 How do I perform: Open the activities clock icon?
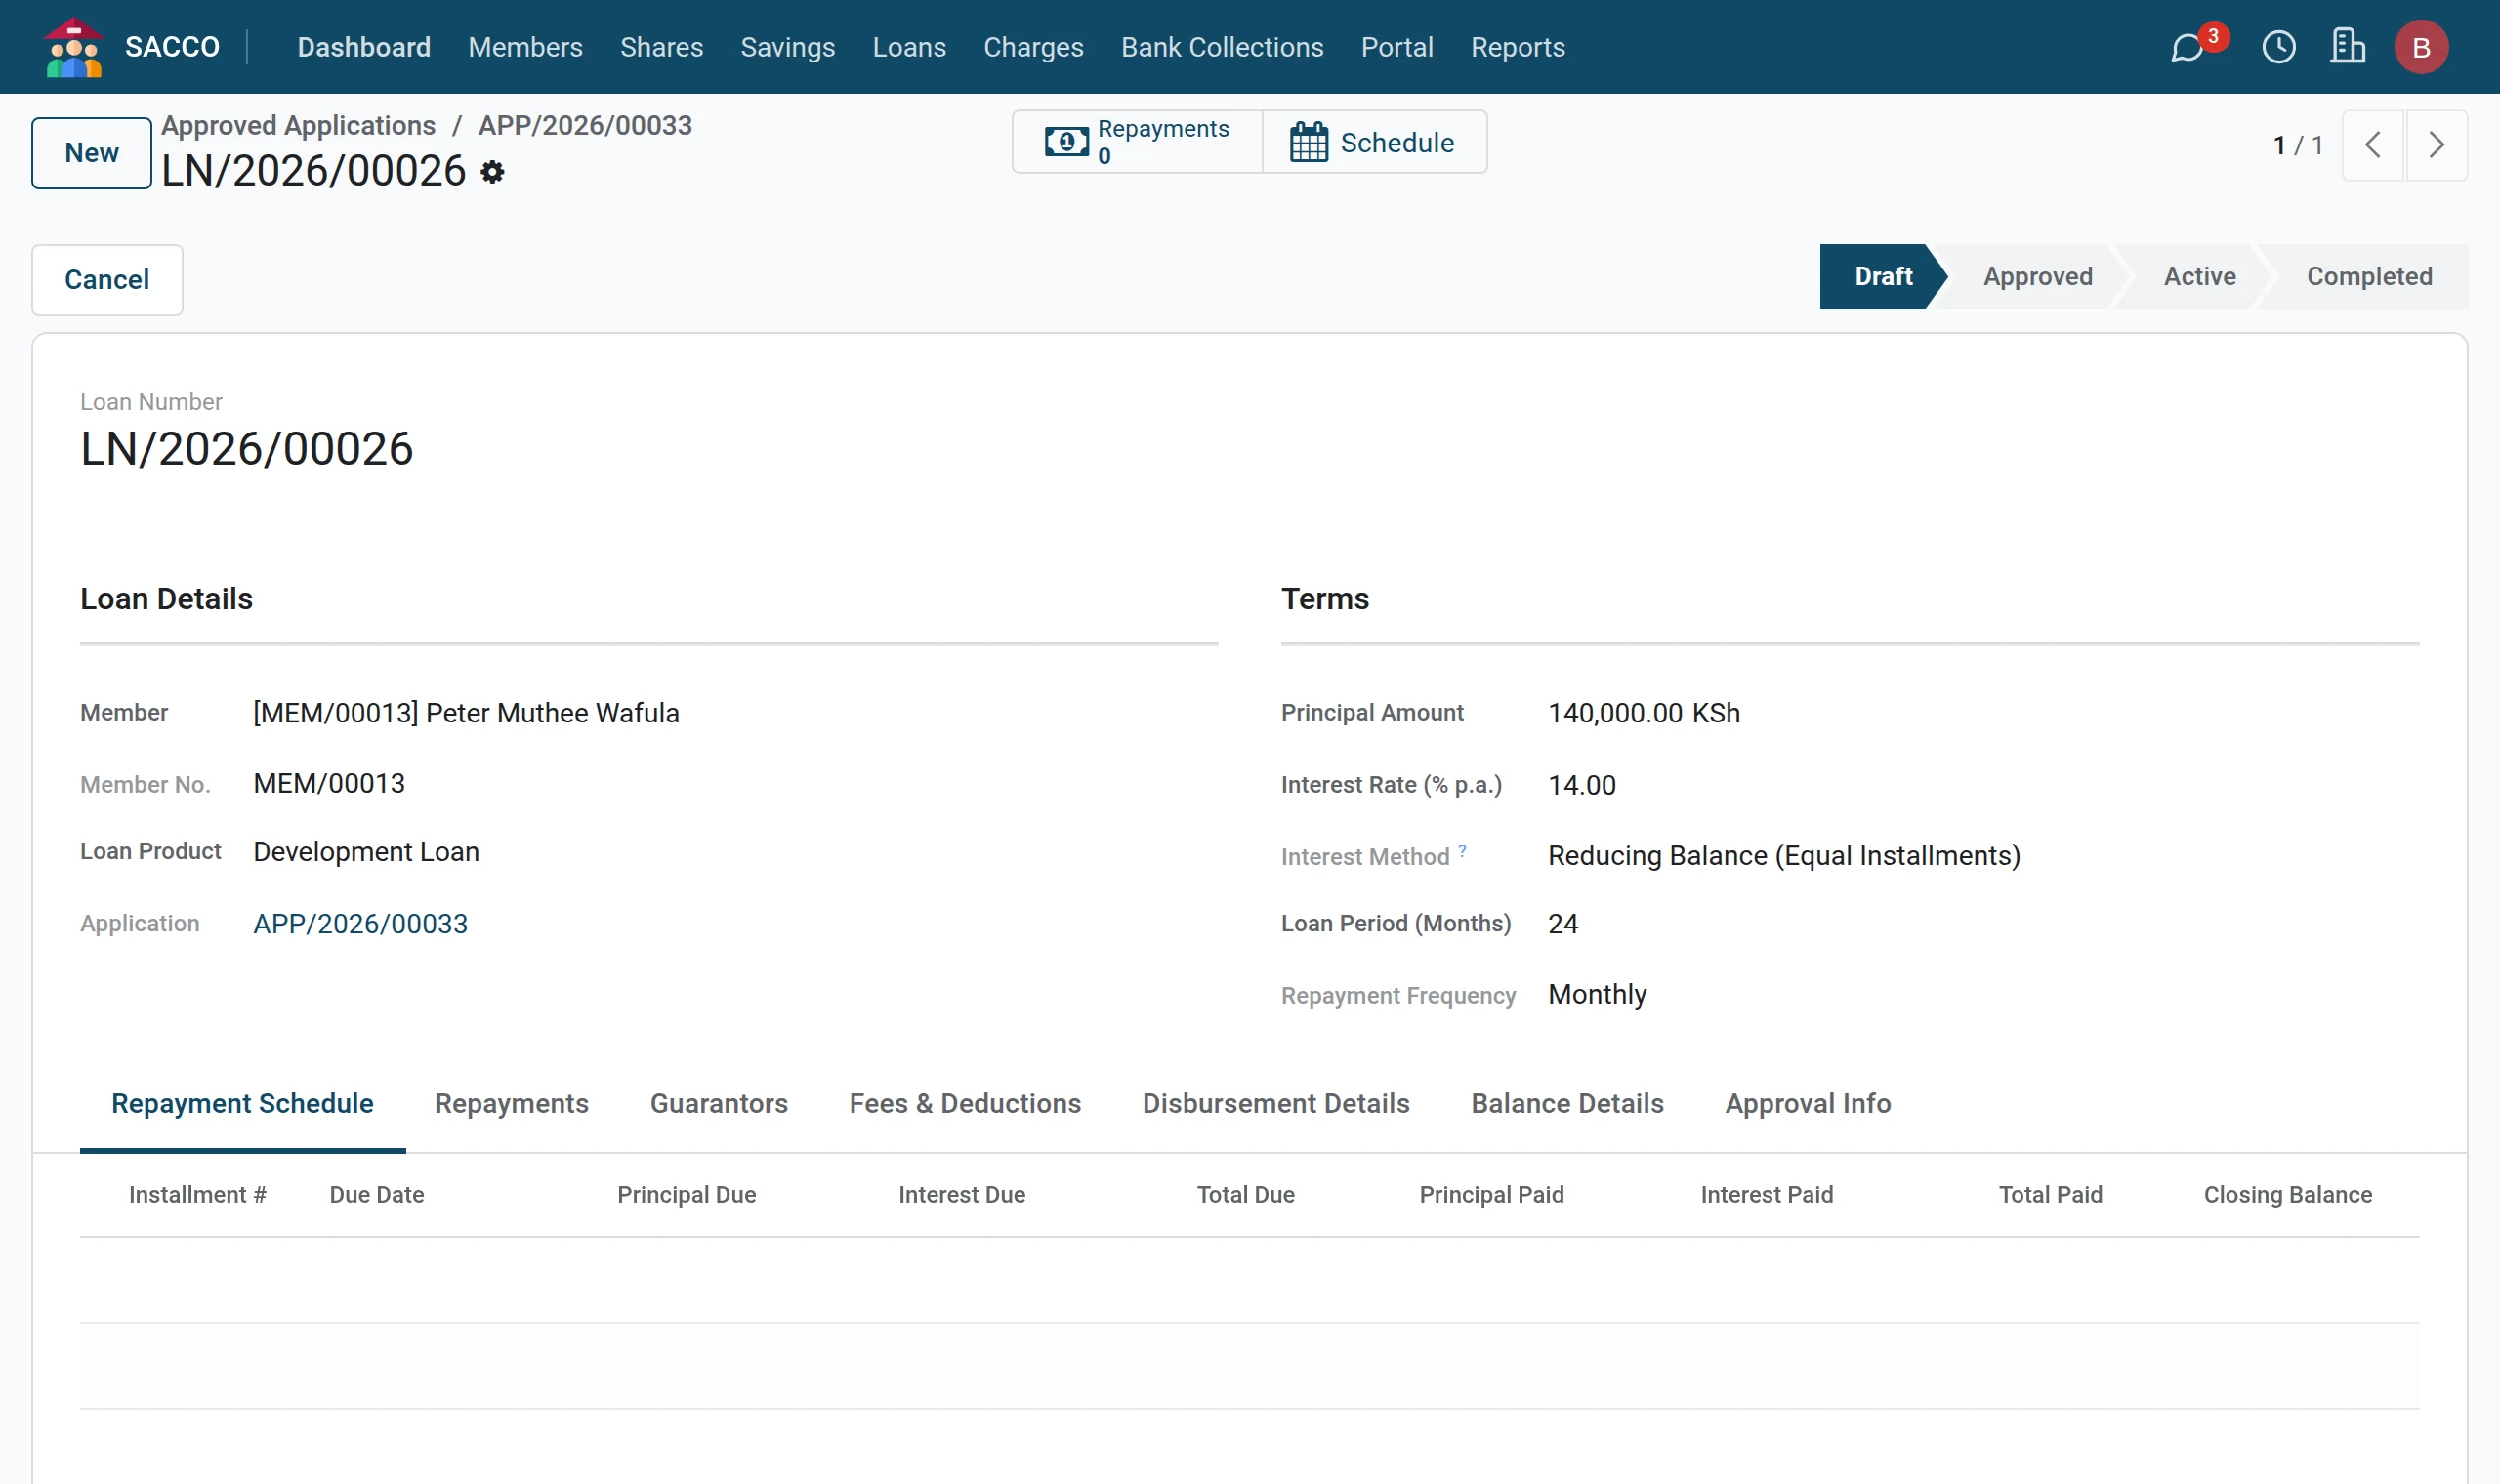coord(2279,47)
